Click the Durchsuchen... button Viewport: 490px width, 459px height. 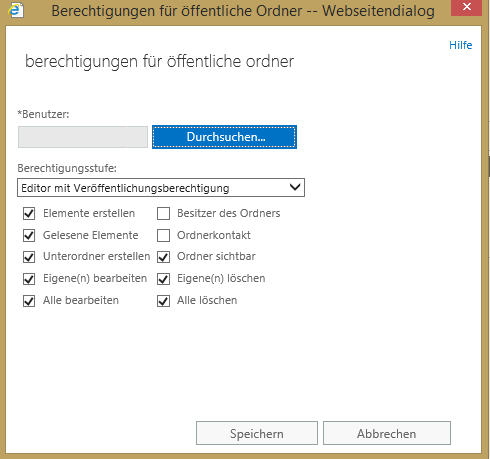pos(224,137)
